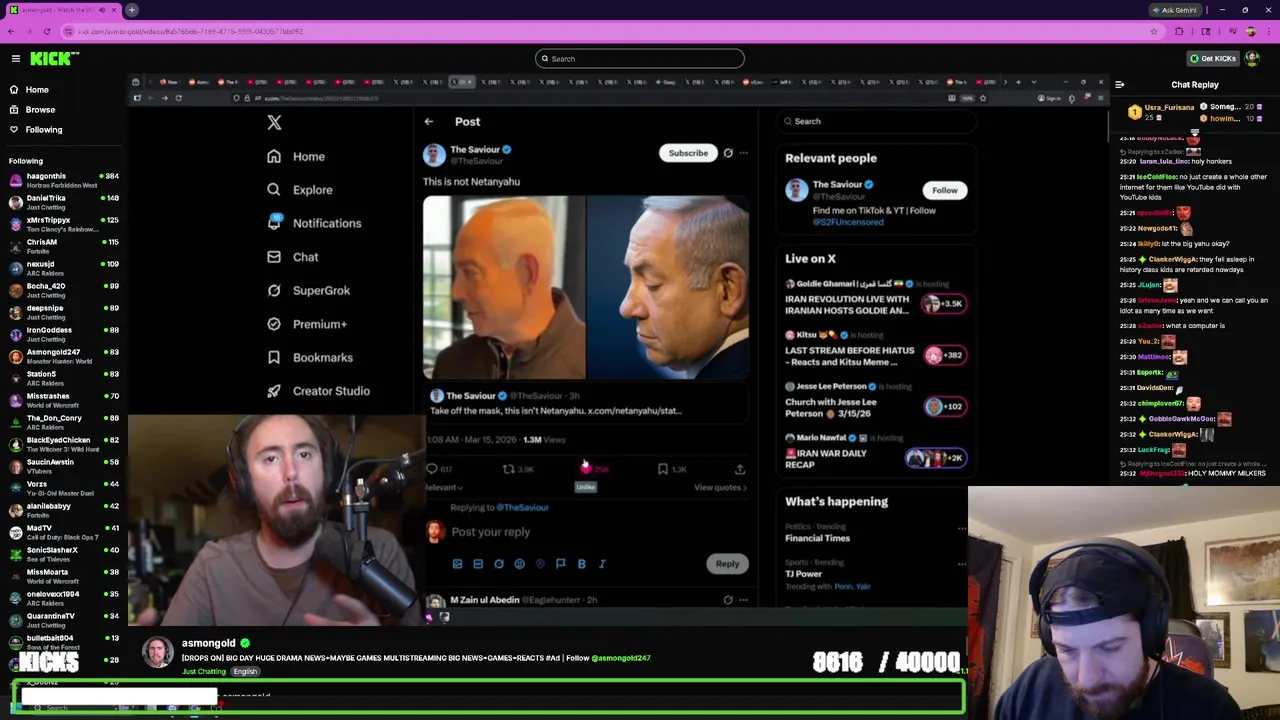Click the repost icon on post

[509, 469]
